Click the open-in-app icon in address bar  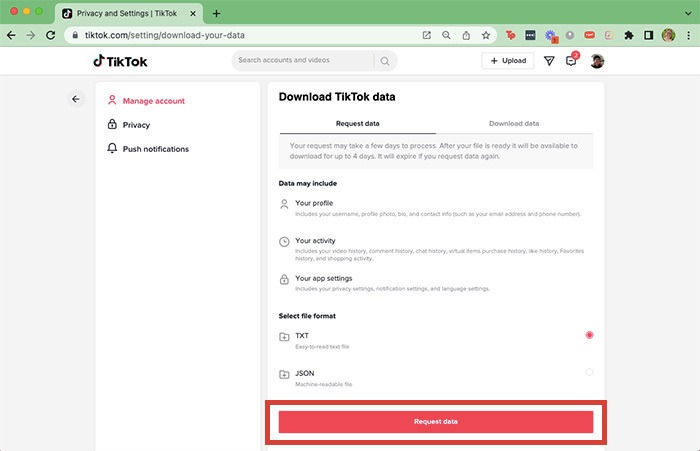[426, 35]
